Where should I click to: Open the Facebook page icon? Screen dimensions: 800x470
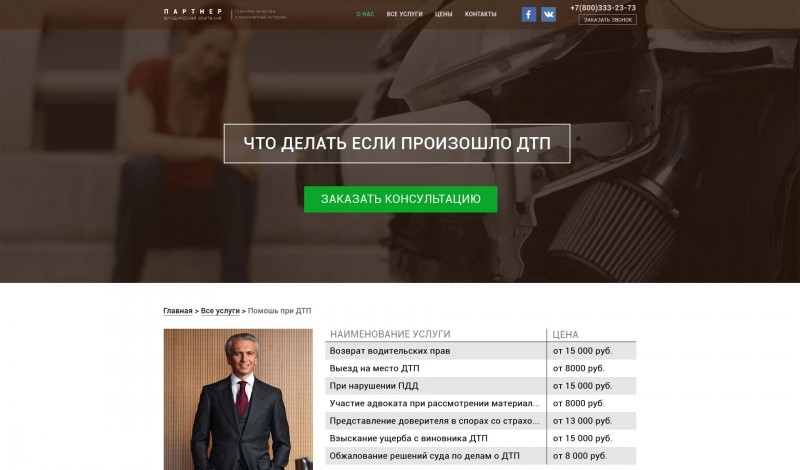click(x=529, y=14)
